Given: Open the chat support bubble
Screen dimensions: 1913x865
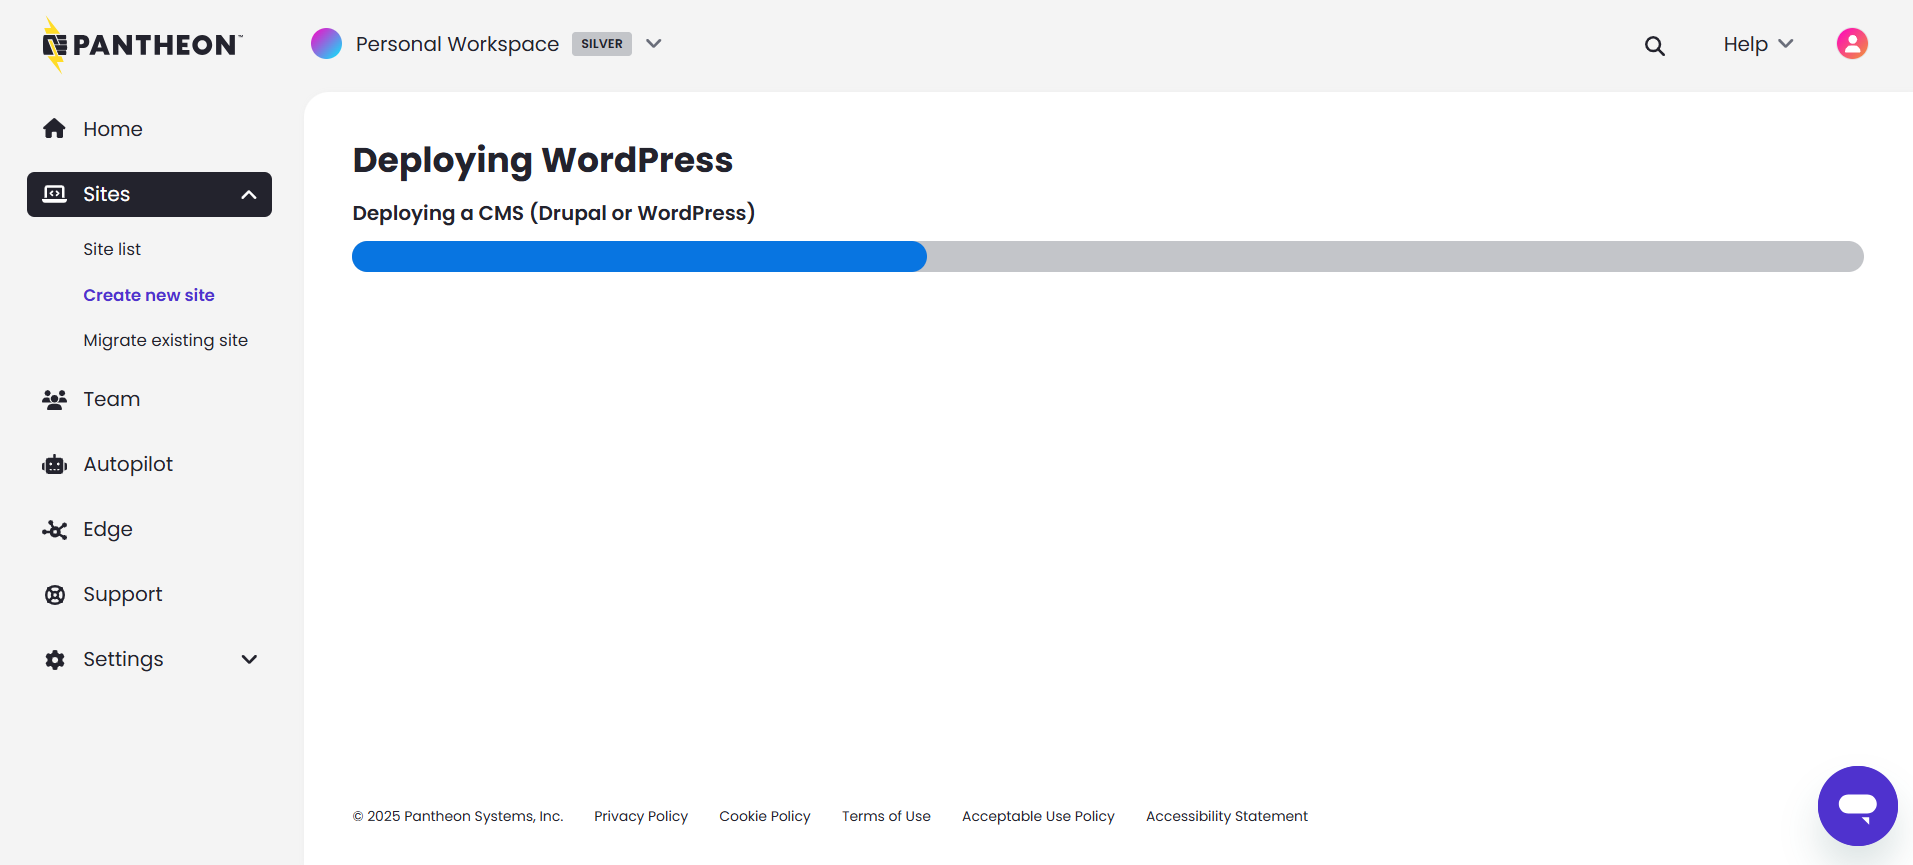Looking at the screenshot, I should point(1857,805).
